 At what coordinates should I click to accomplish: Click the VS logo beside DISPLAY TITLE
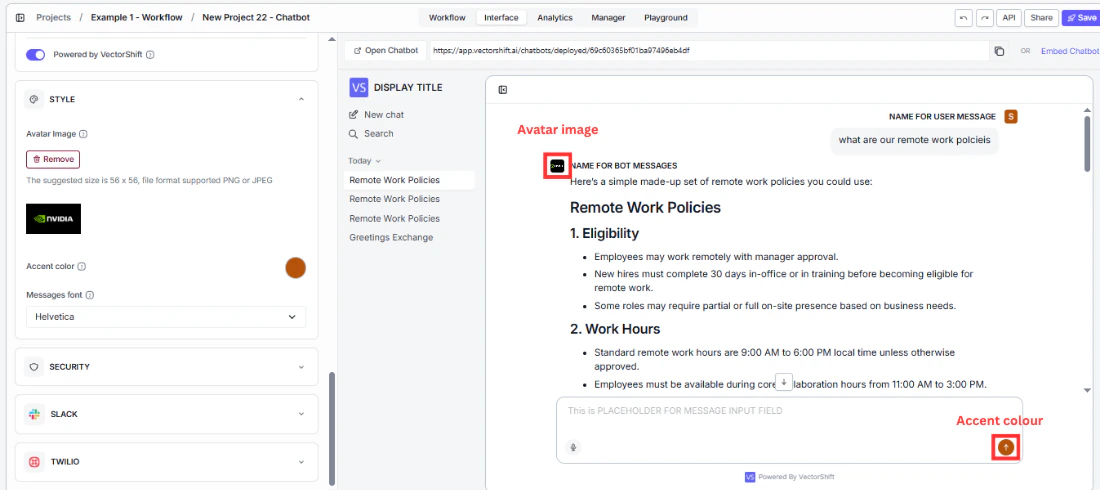(x=358, y=88)
